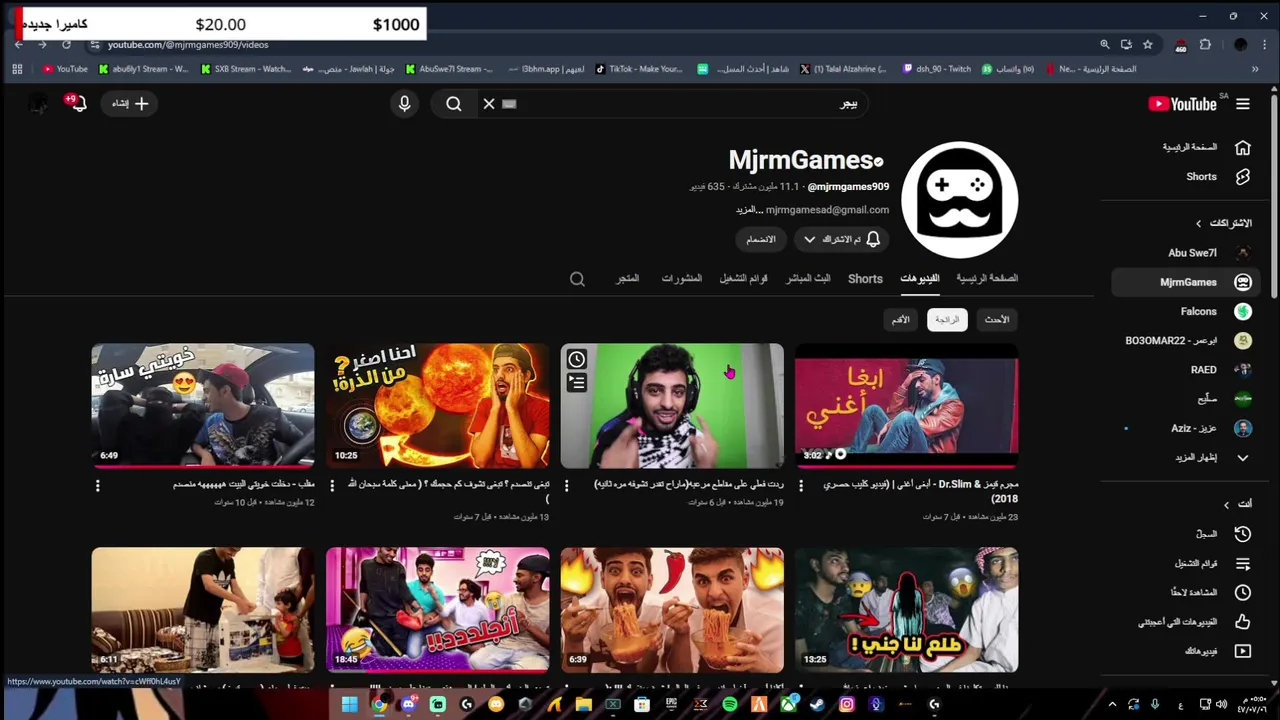Open the notifications bell with 9+ badge
The width and height of the screenshot is (1280, 720).
click(76, 103)
